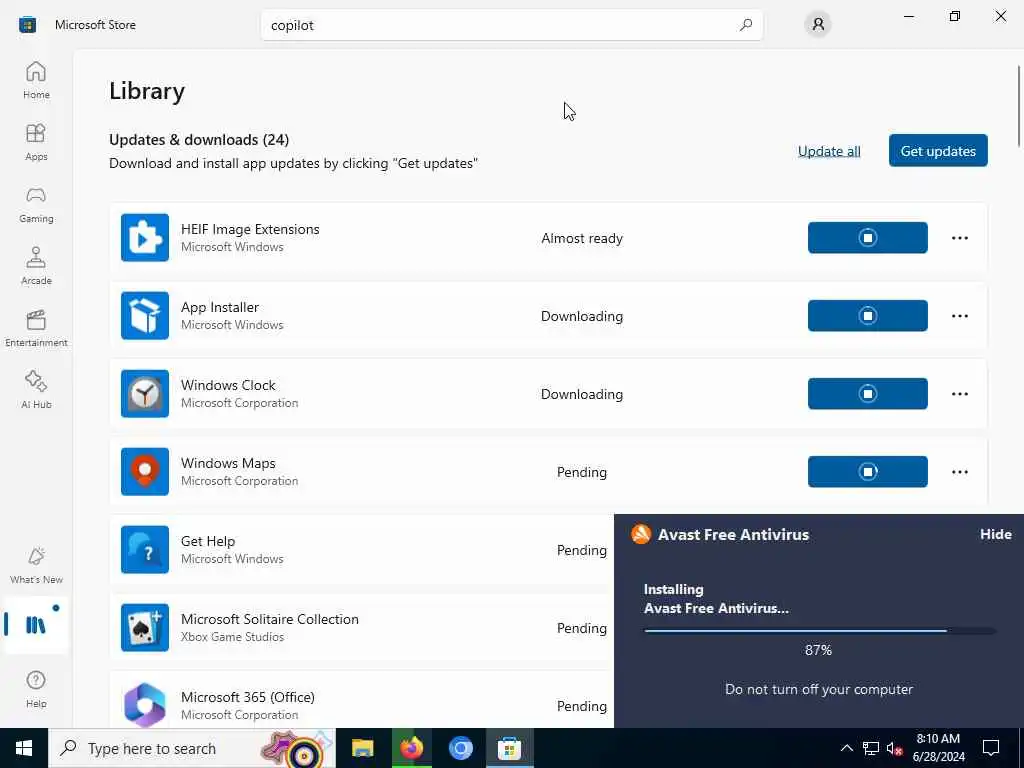Click the HEIF Image Extensions title
This screenshot has width=1024, height=768.
pyautogui.click(x=250, y=229)
